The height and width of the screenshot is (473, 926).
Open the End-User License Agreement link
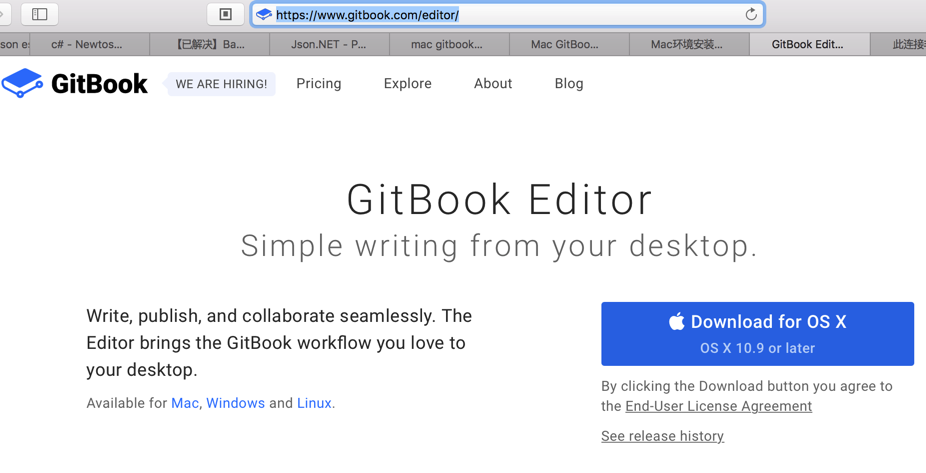point(718,406)
